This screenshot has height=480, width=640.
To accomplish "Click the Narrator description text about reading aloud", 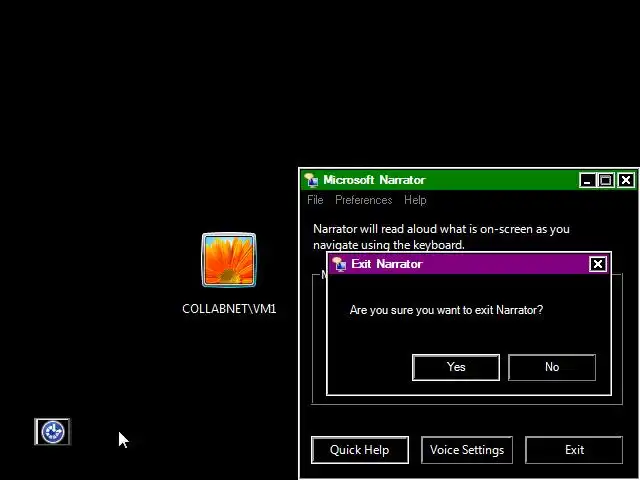I will (441, 237).
